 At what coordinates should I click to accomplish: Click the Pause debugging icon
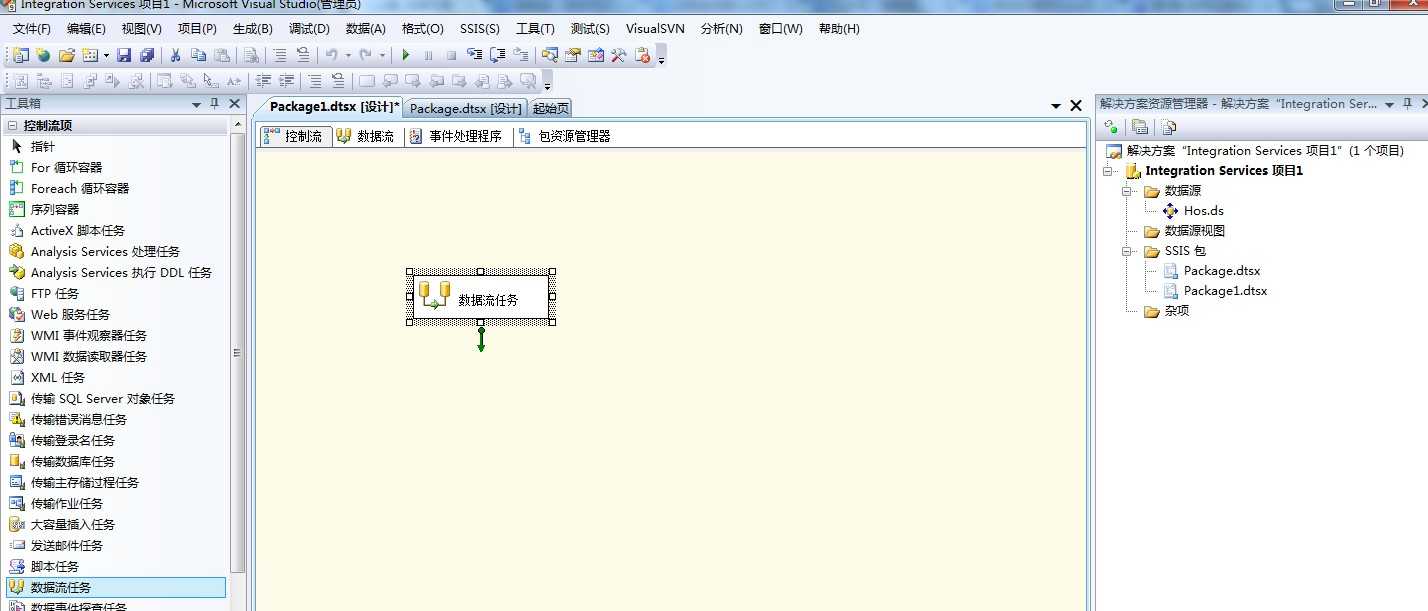pos(429,56)
